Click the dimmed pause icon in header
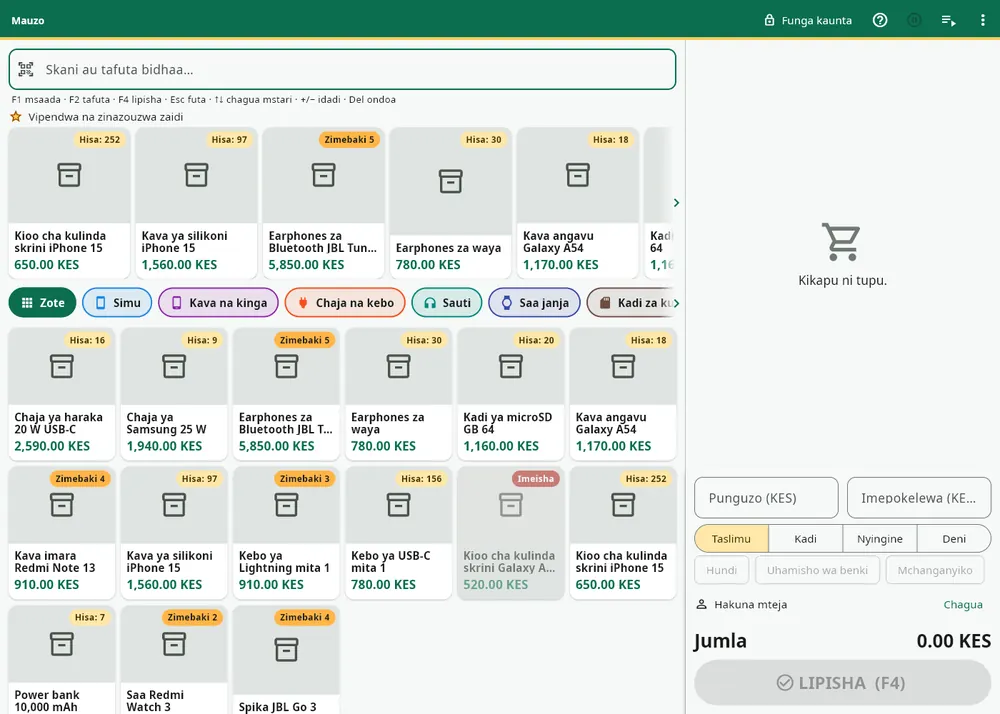 click(x=915, y=20)
